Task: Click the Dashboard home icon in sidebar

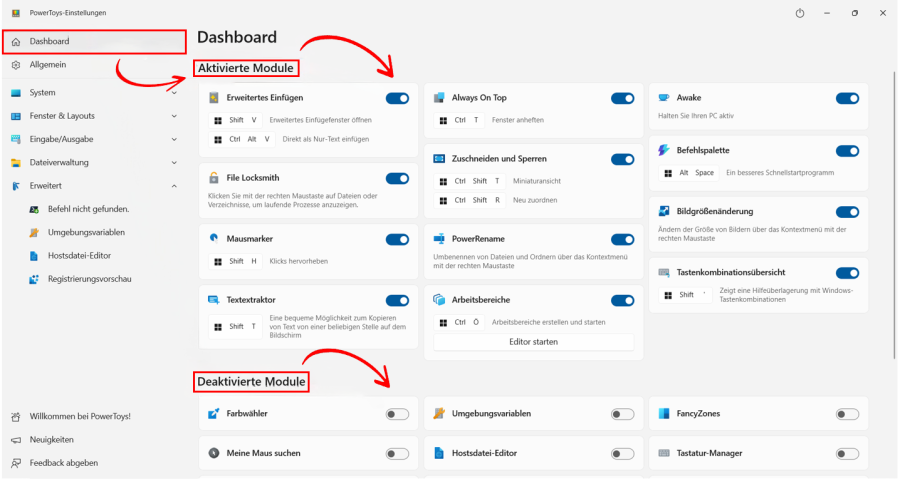Action: click(x=16, y=41)
